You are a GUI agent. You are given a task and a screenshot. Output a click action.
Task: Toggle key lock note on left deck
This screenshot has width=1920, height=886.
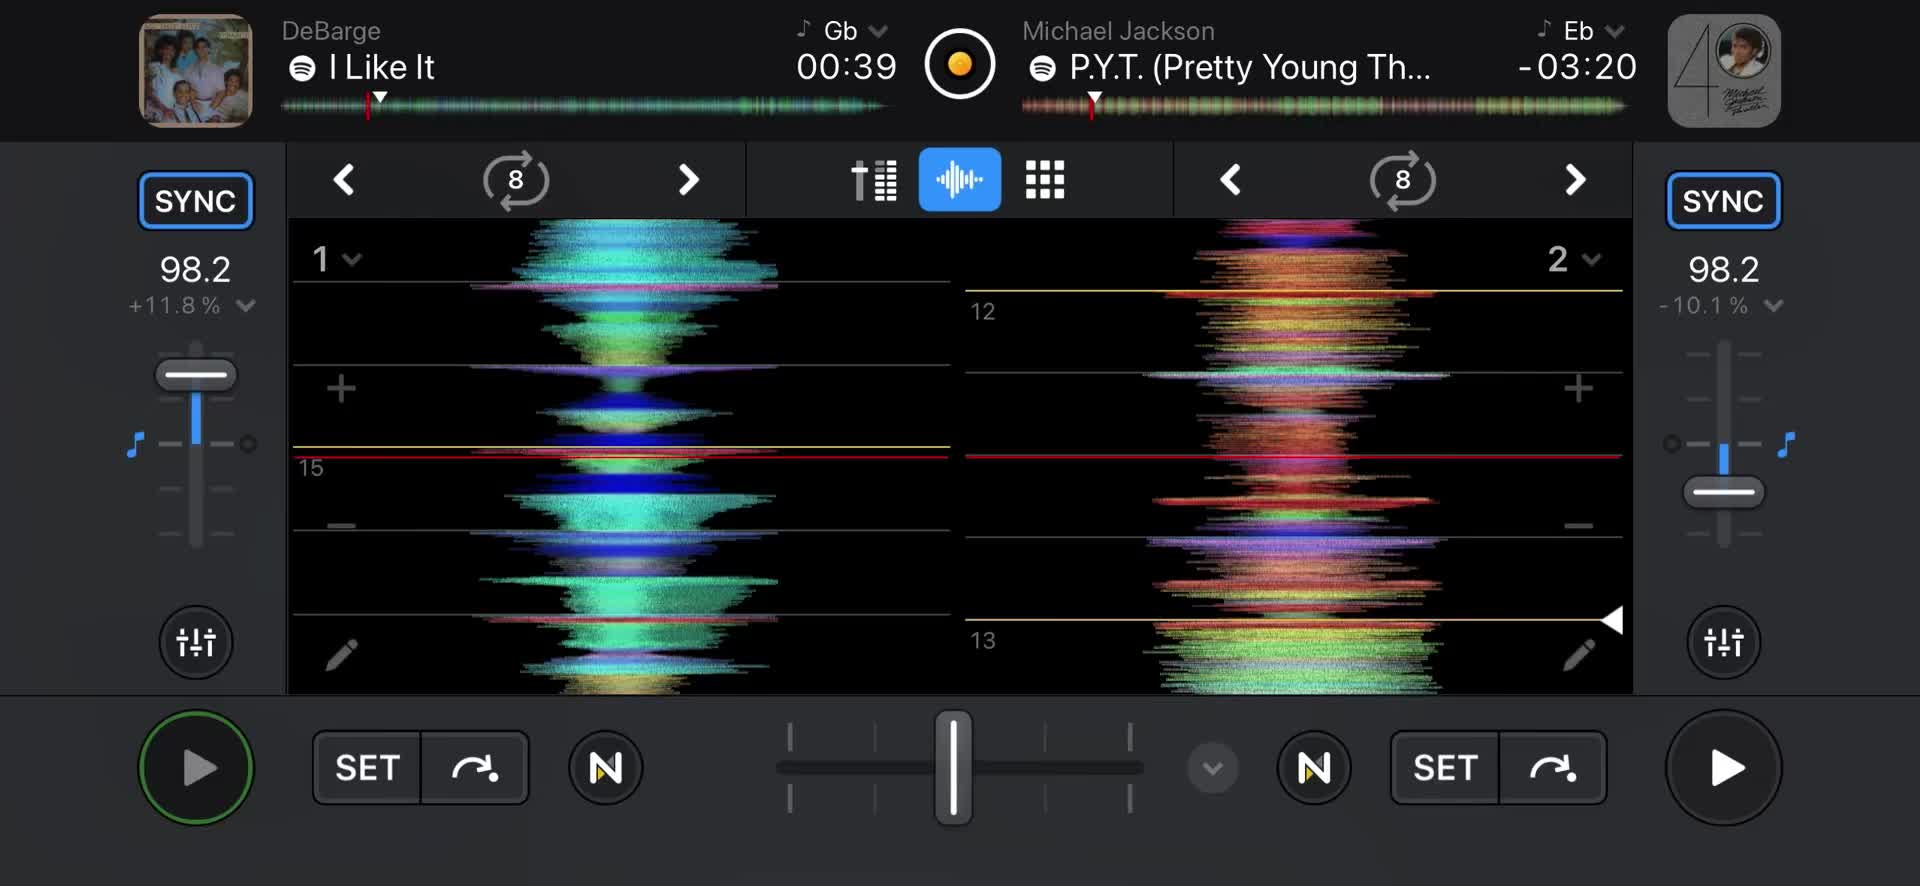coord(136,444)
